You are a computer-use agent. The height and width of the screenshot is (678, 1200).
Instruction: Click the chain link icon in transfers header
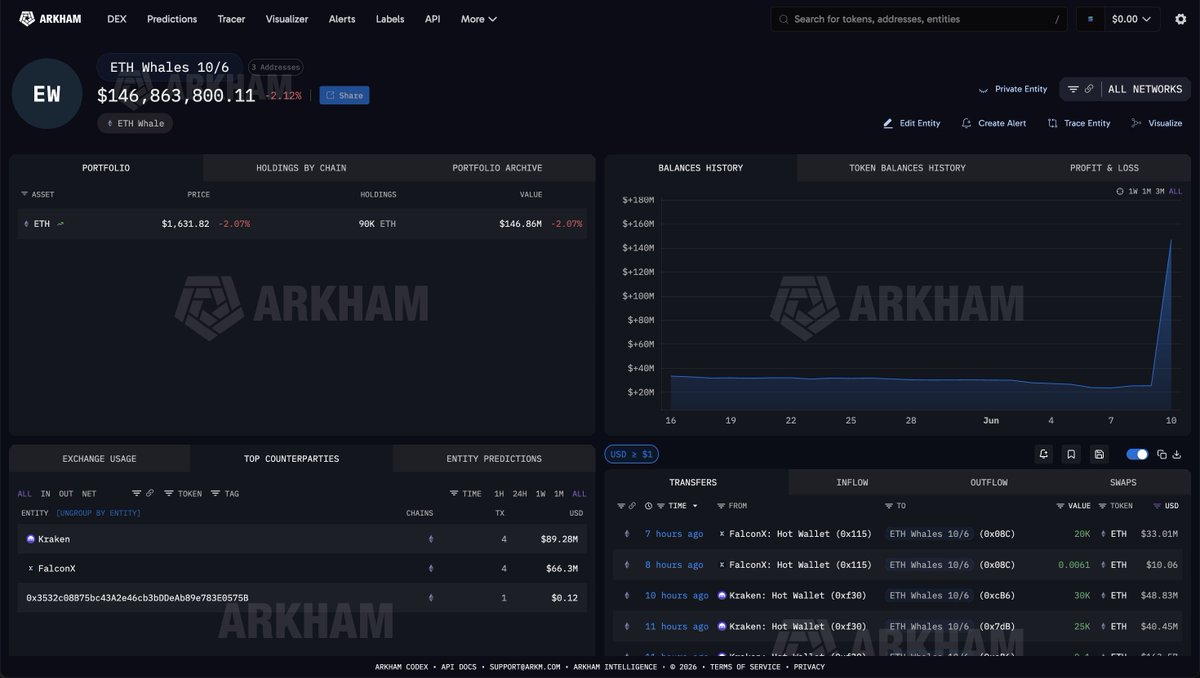(632, 506)
